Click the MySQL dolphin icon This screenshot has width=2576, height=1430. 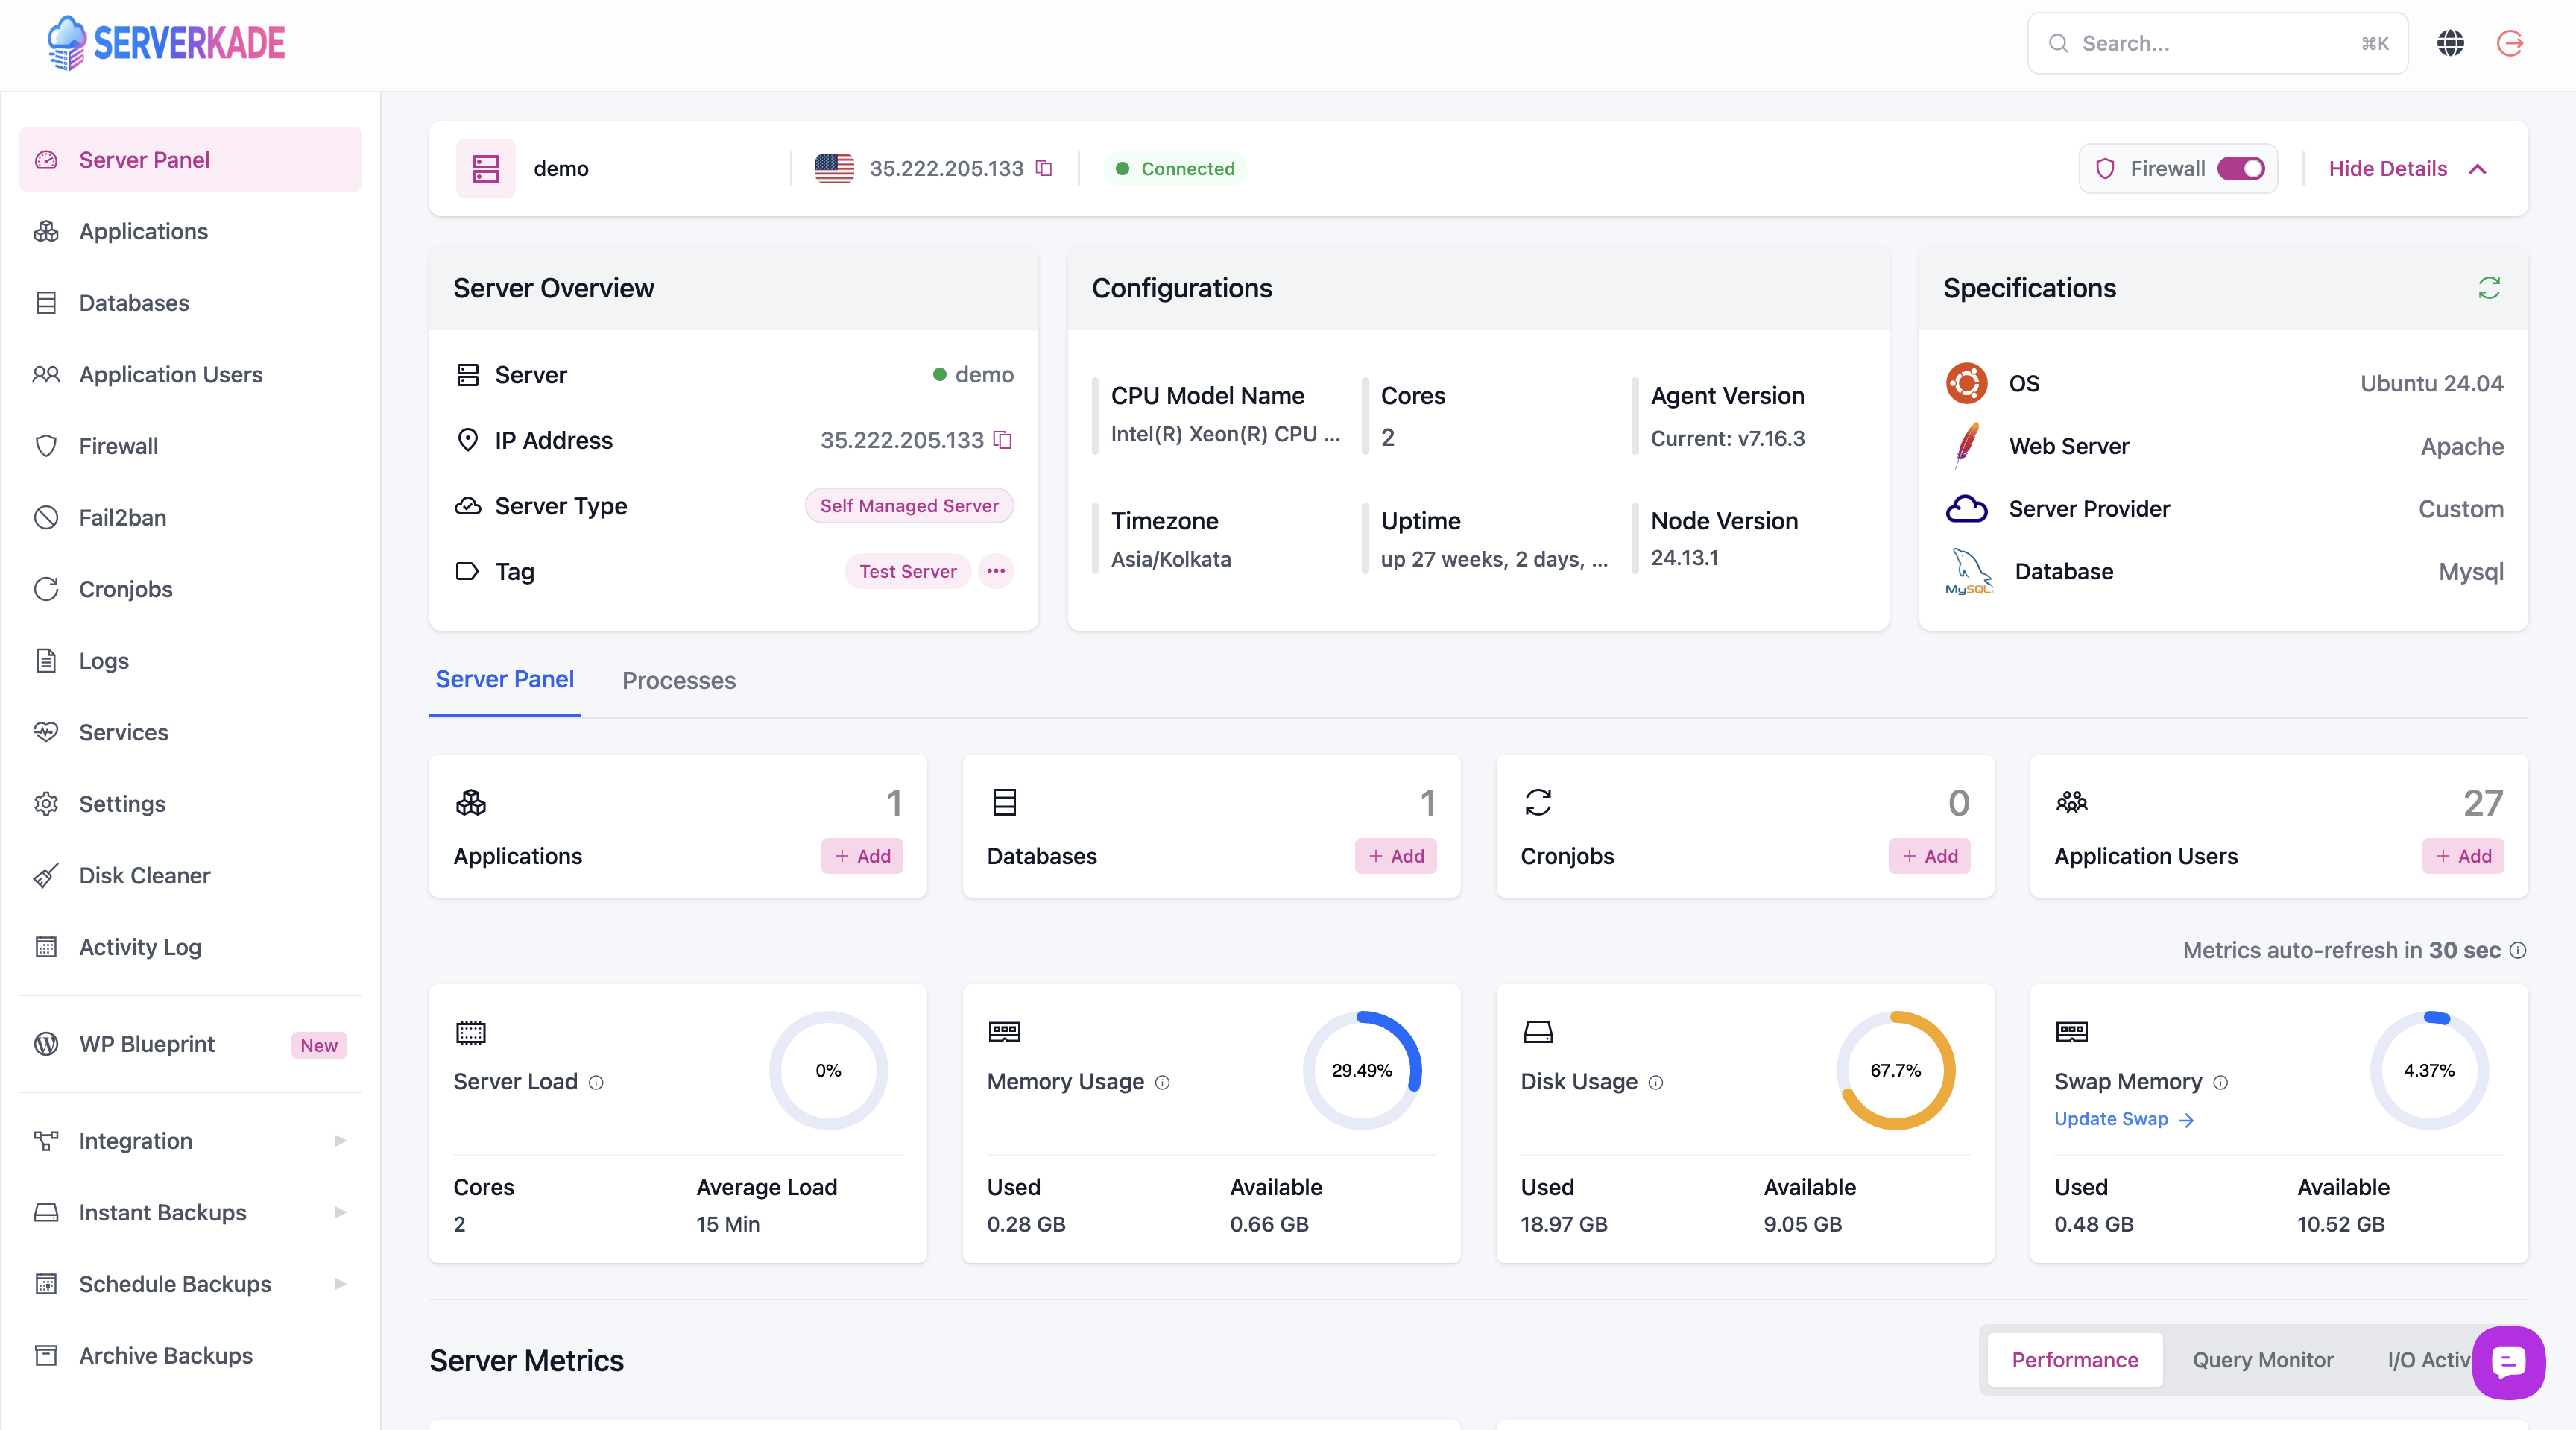[x=1968, y=571]
